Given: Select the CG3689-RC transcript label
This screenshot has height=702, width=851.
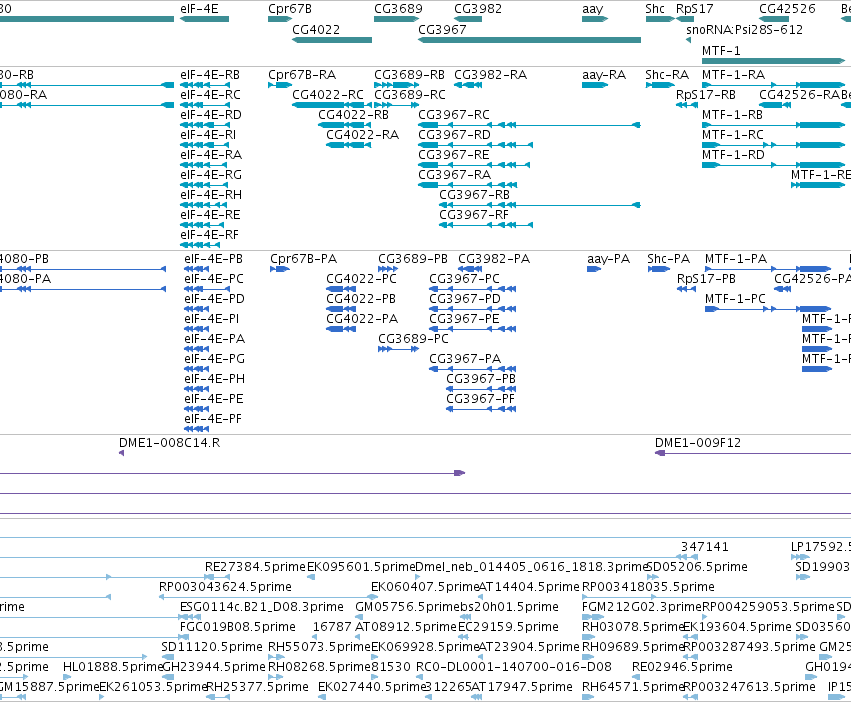Looking at the screenshot, I should [x=410, y=94].
